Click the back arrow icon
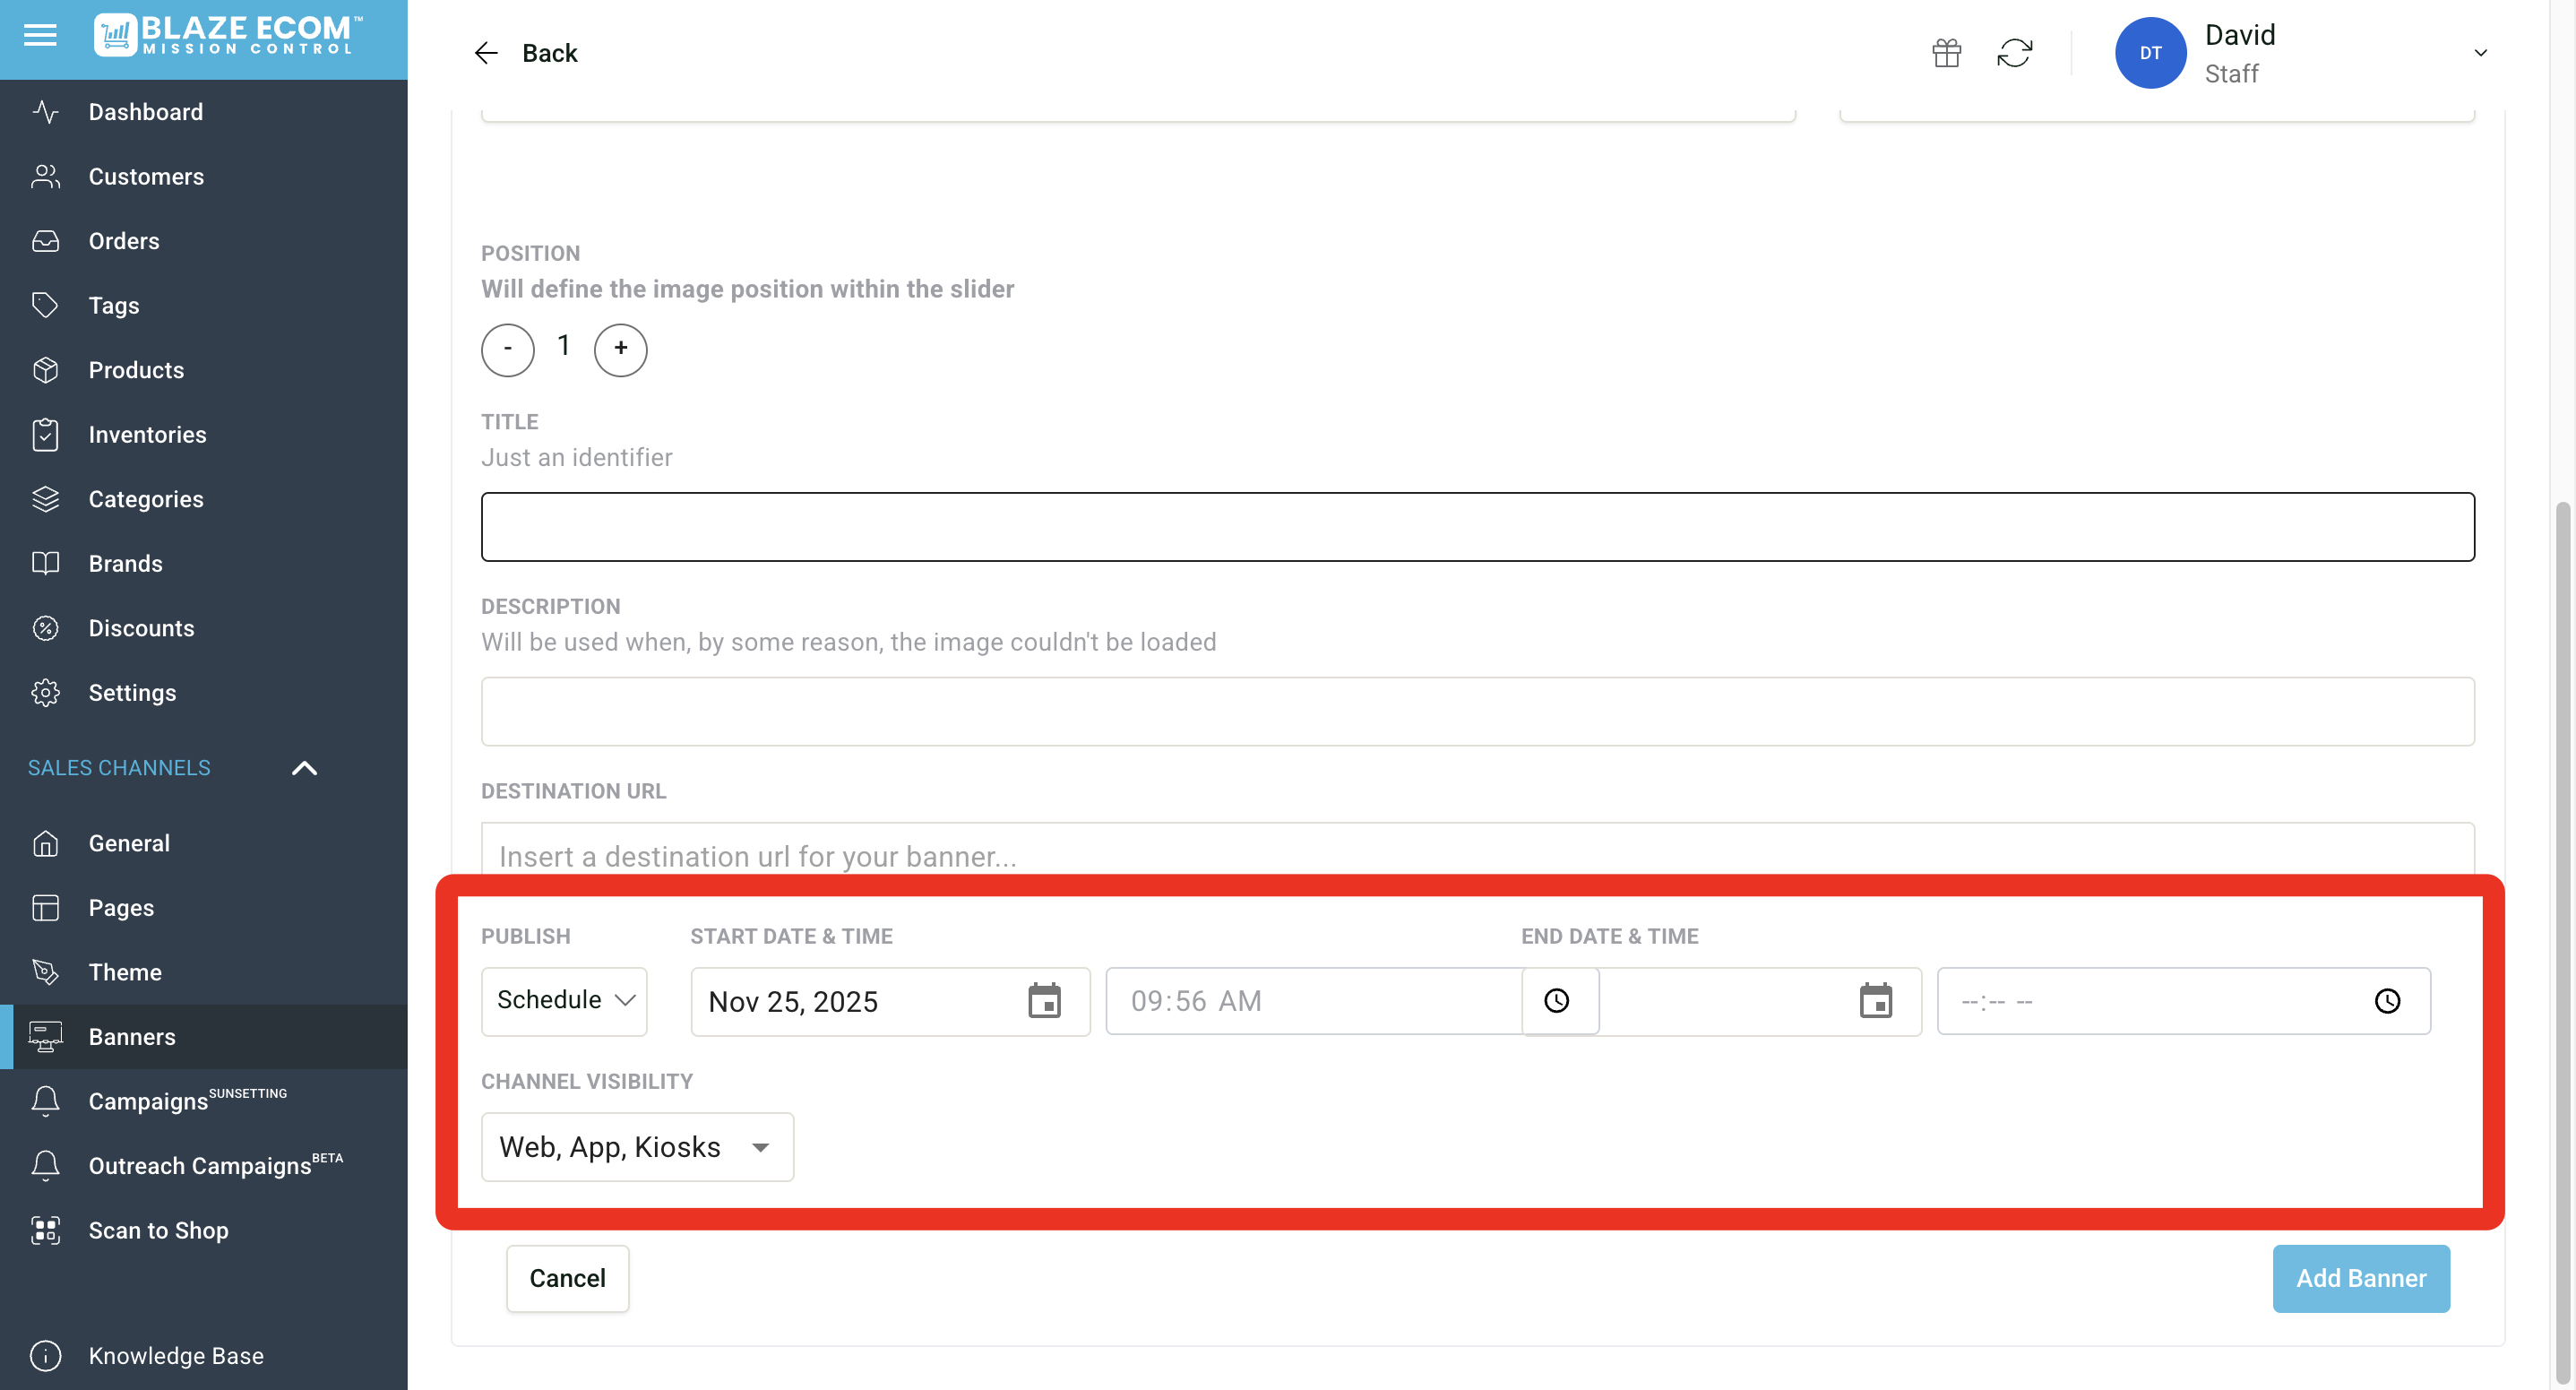 click(486, 53)
